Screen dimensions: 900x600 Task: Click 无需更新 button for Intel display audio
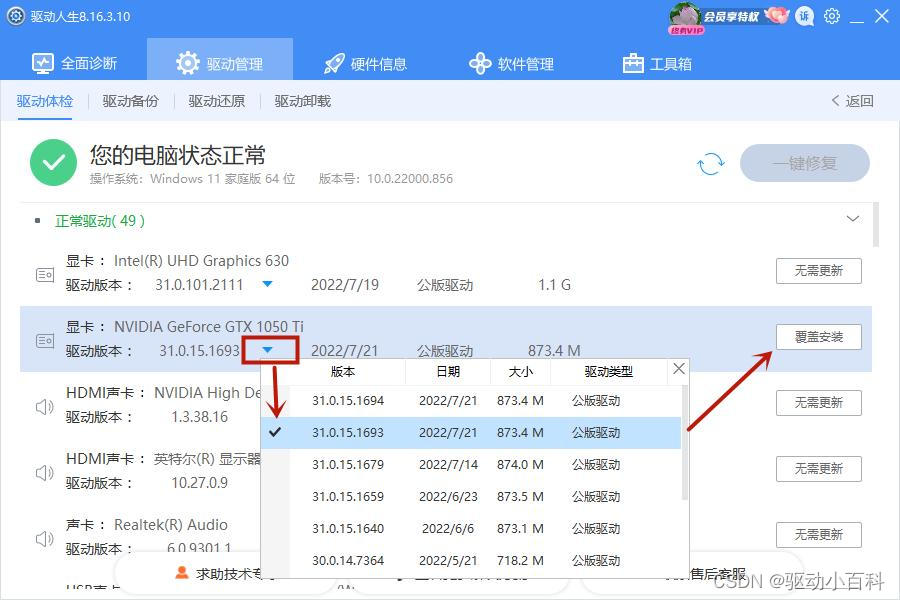pyautogui.click(x=818, y=469)
